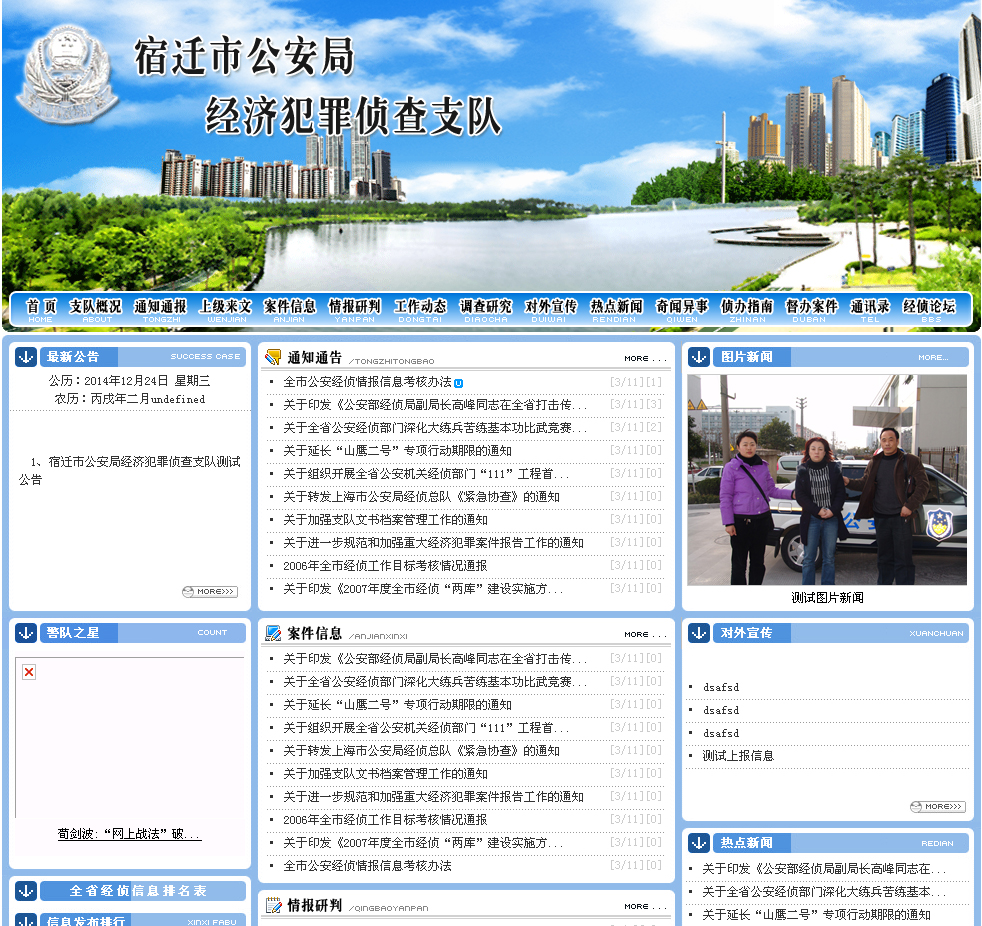Open the 测试图片新闻 photo thumbnail
This screenshot has width=982, height=926.
click(827, 480)
